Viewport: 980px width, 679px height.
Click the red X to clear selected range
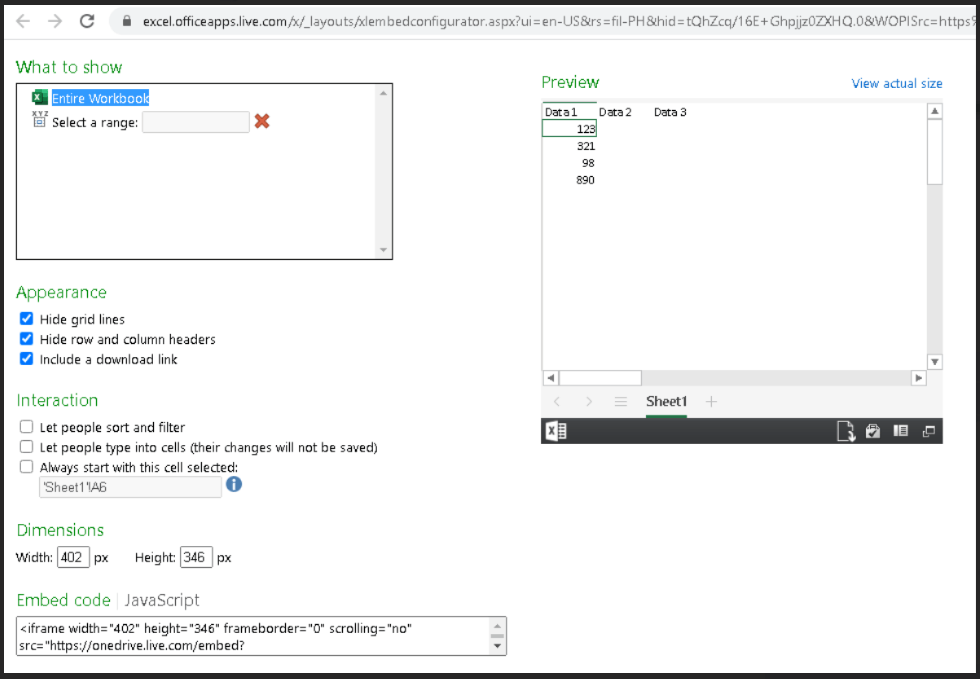pos(260,121)
